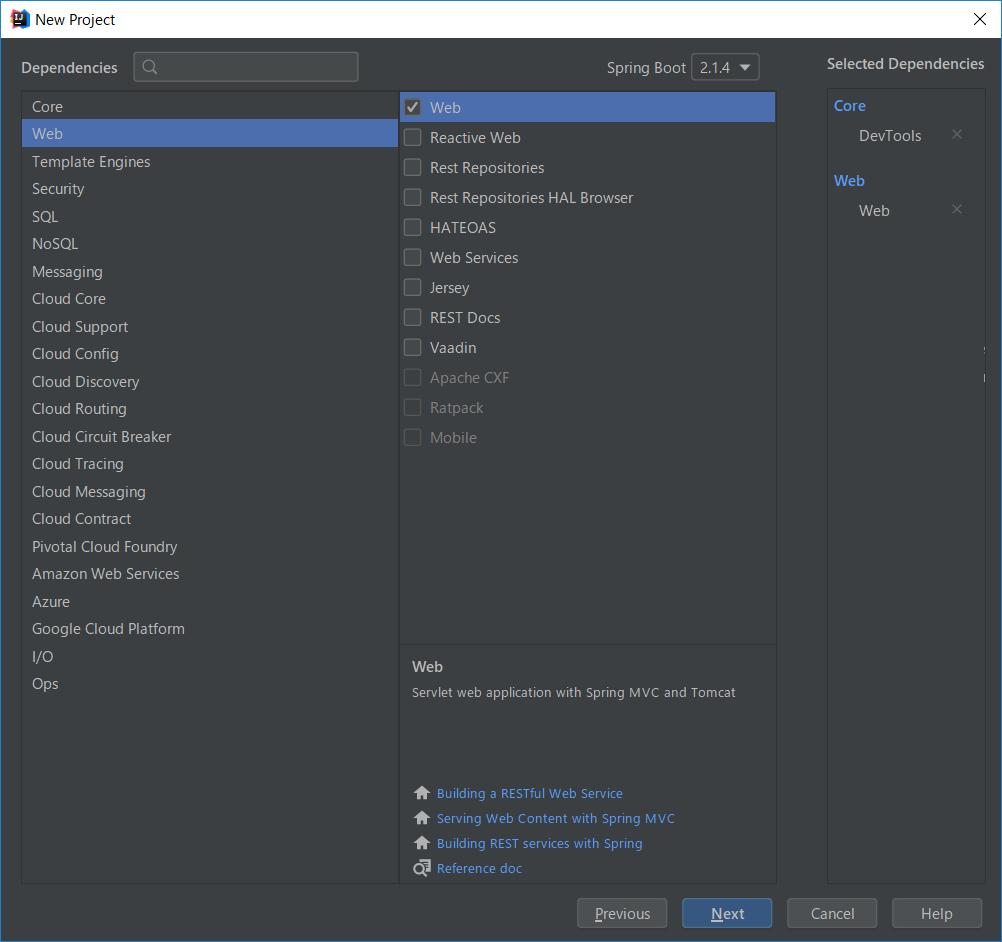Open Serving Web Content with Spring MVC link
The width and height of the screenshot is (1002, 942).
[x=555, y=818]
